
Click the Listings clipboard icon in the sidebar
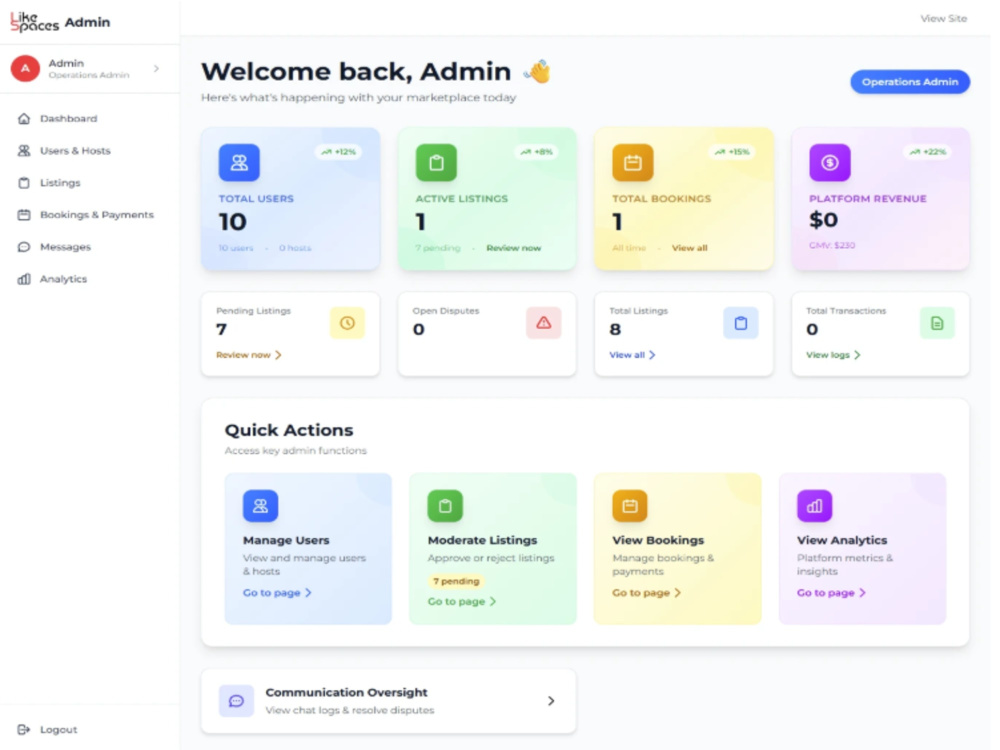(24, 182)
